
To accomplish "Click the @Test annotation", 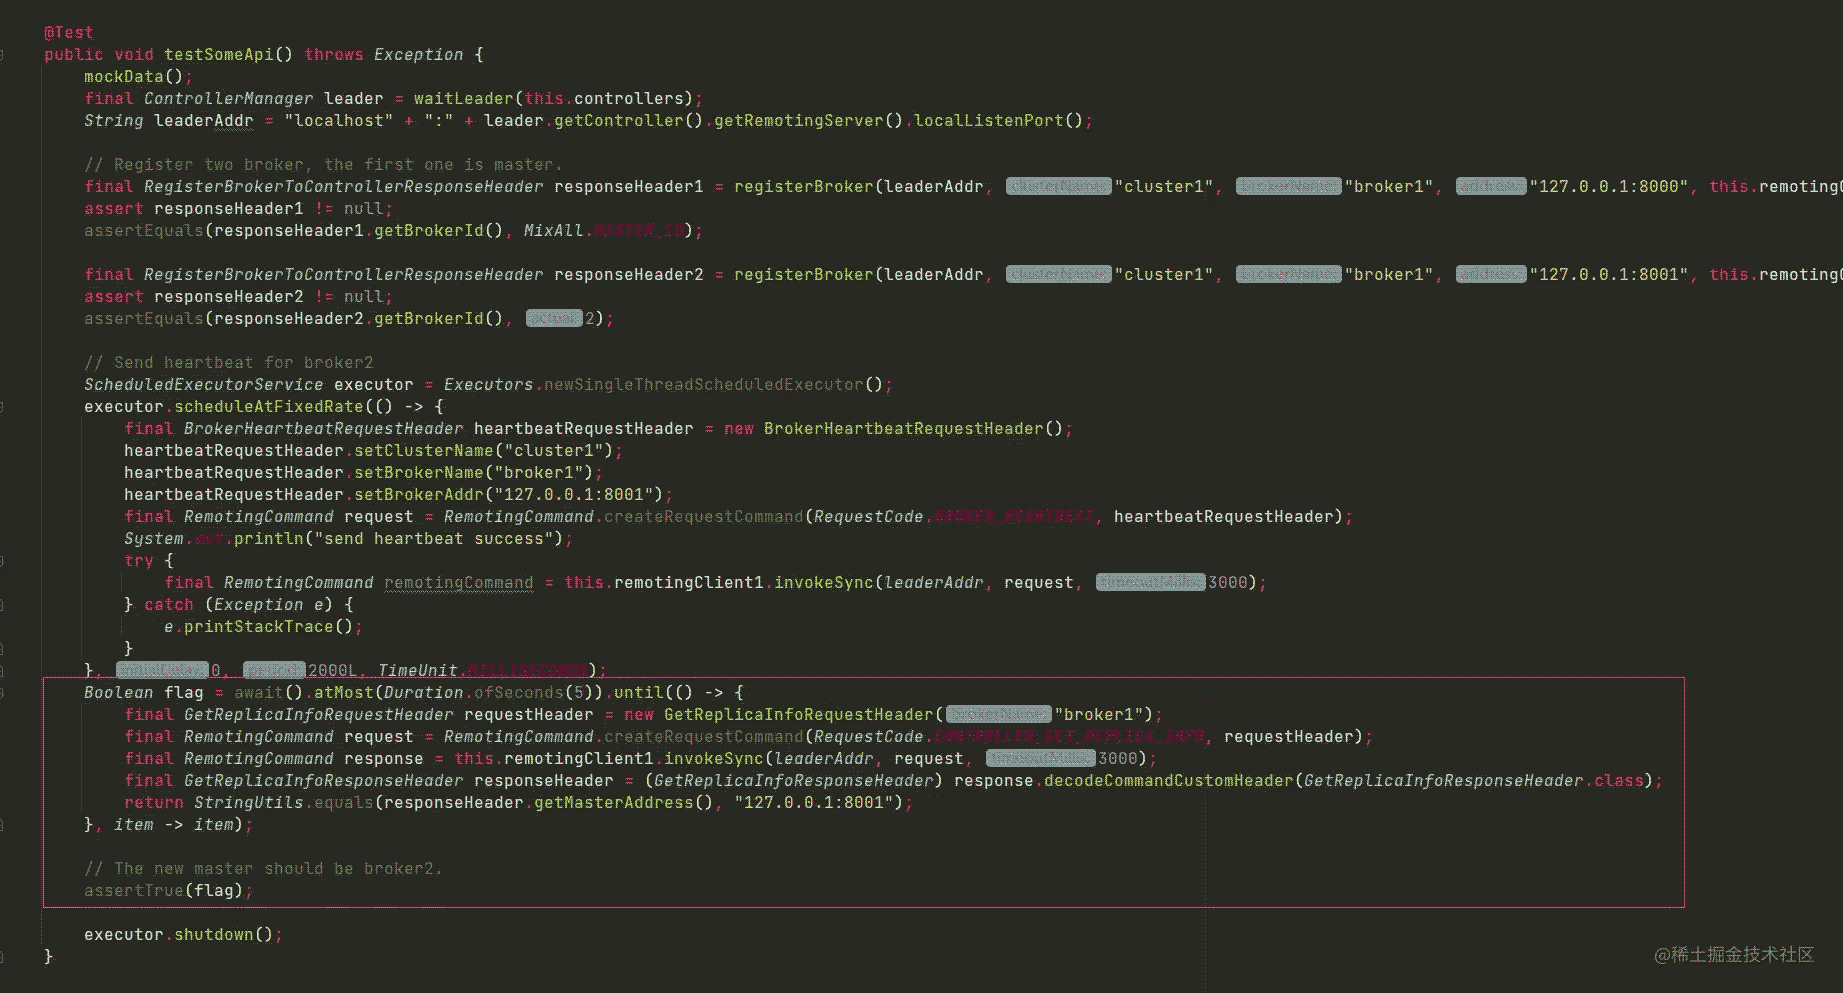I will click(68, 33).
